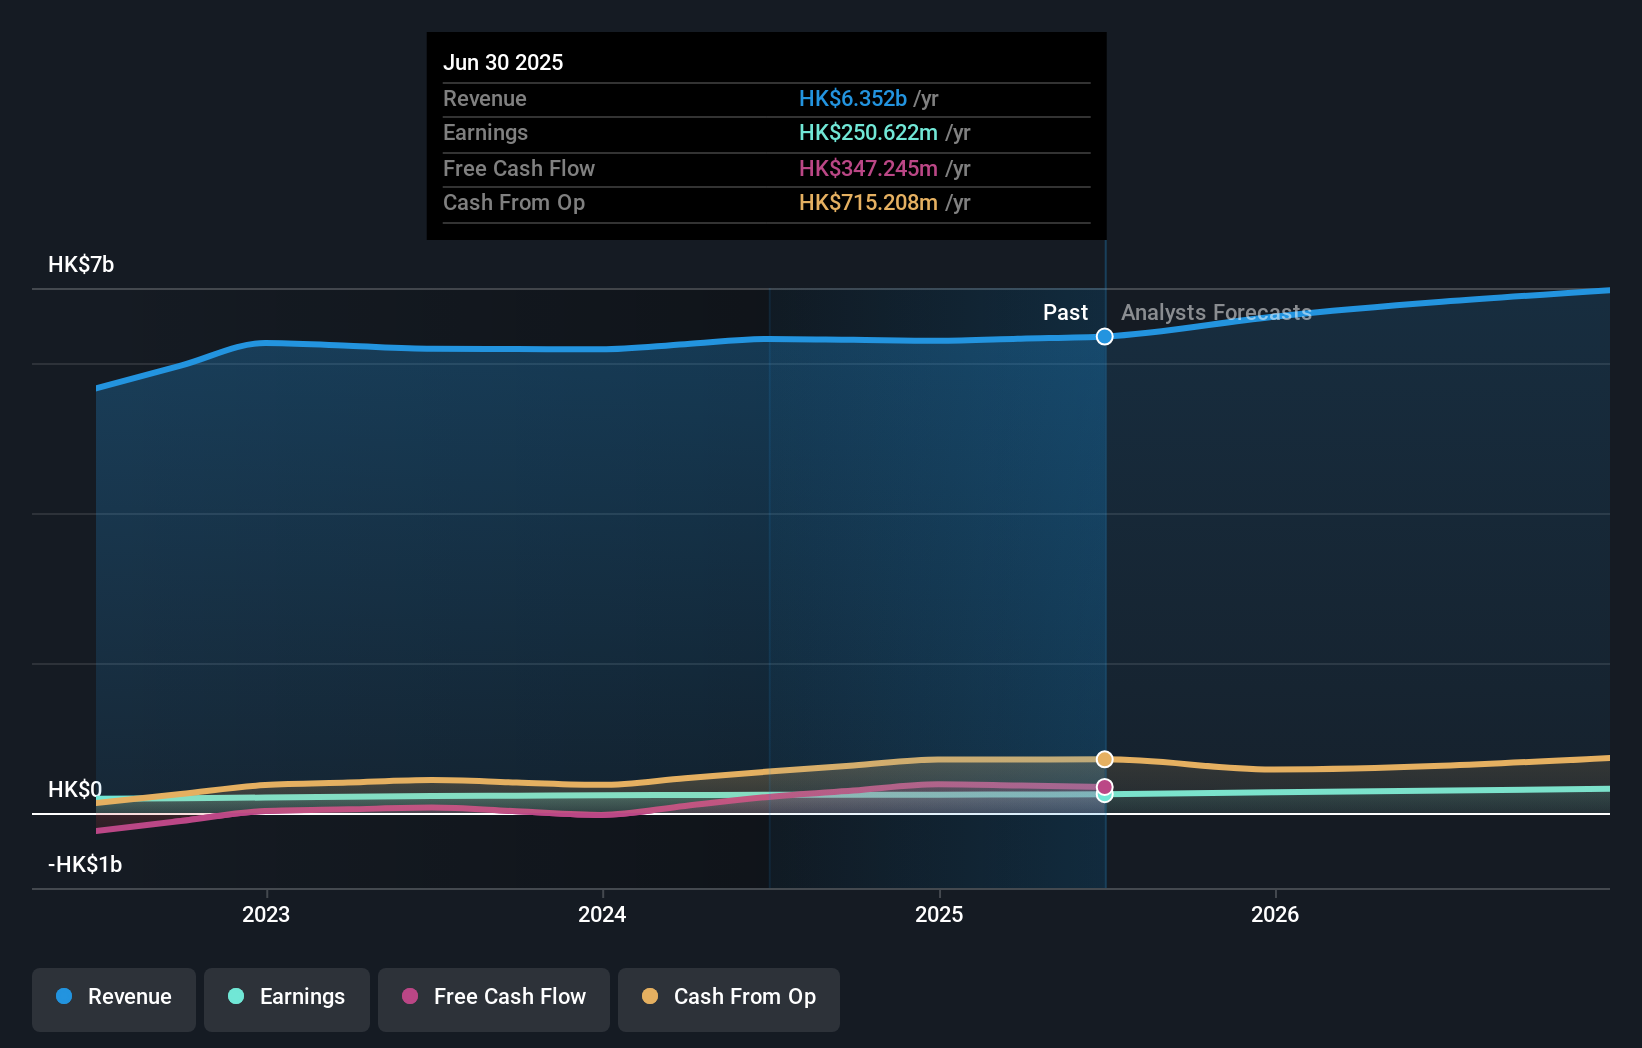Select the Past section label

click(1065, 312)
